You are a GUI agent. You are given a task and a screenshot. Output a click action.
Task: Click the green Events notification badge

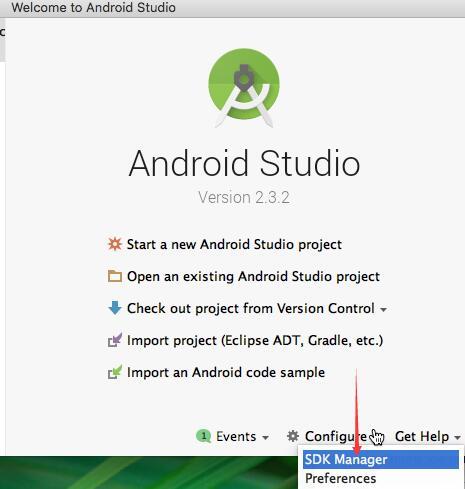203,436
